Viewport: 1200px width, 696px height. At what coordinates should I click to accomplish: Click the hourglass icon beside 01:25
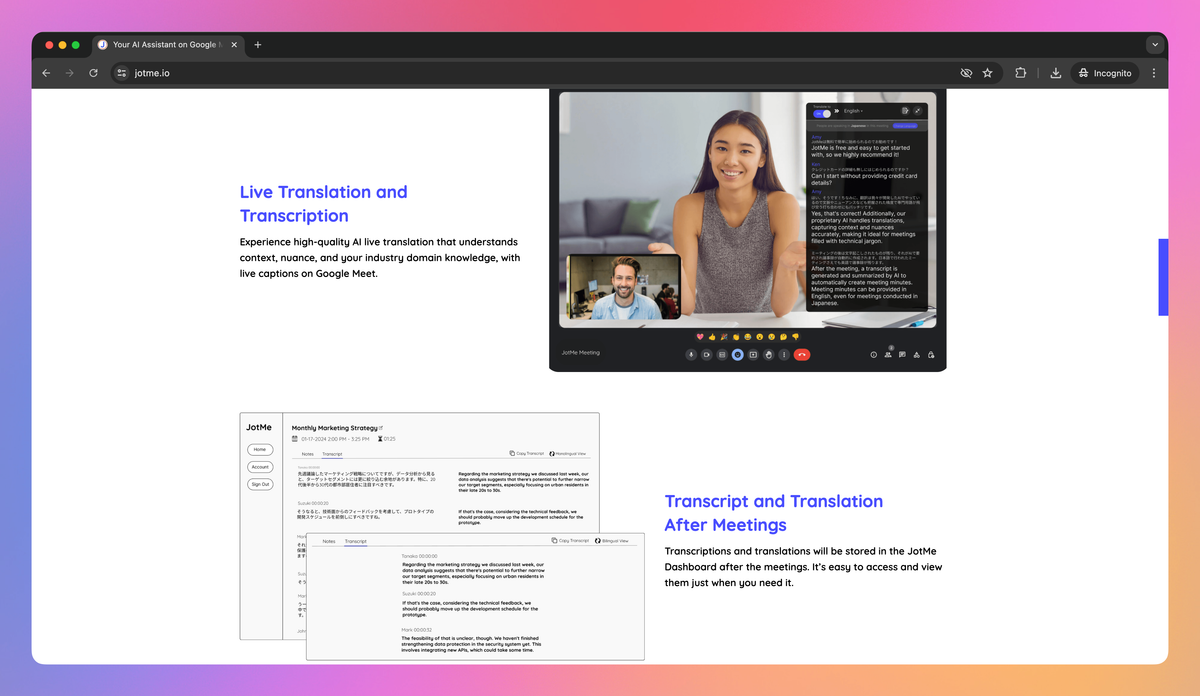point(380,439)
